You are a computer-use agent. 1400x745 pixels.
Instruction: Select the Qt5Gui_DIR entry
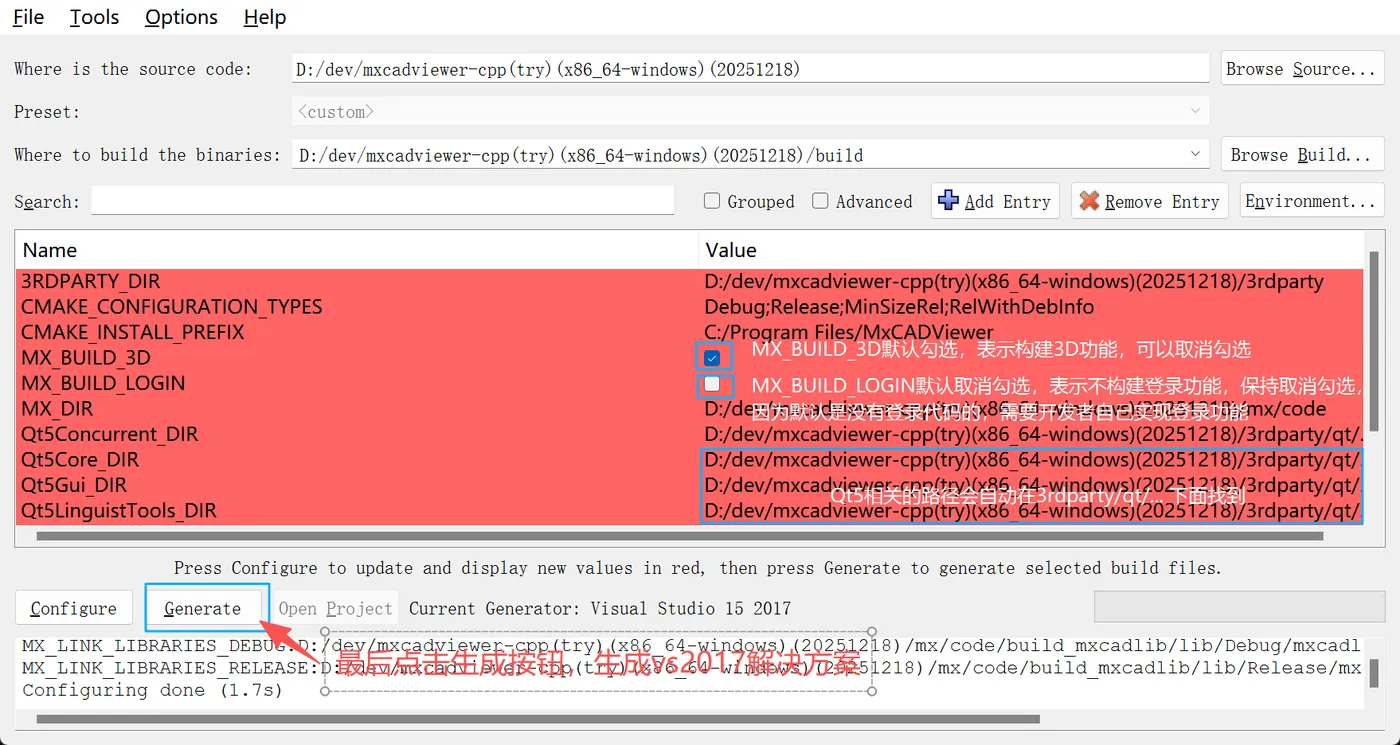(74, 485)
